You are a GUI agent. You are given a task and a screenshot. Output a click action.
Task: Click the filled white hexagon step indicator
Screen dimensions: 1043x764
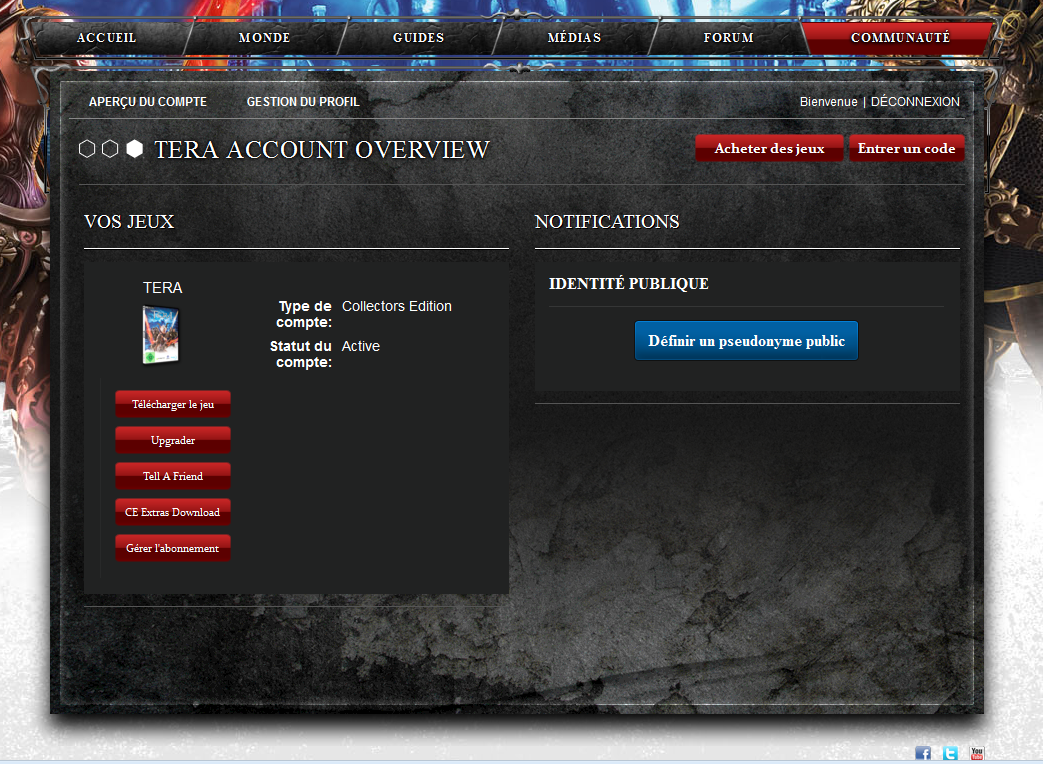click(134, 149)
